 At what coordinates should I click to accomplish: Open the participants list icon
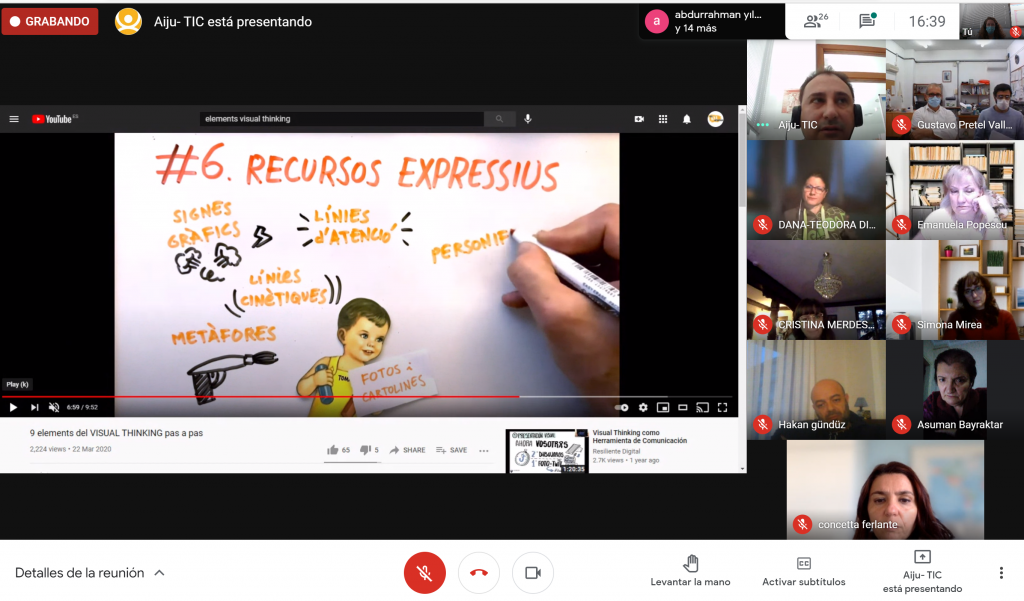point(816,21)
